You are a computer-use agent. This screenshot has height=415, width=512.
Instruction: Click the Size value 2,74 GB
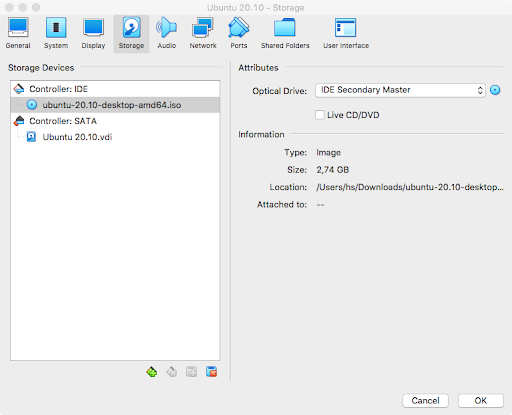click(x=333, y=170)
